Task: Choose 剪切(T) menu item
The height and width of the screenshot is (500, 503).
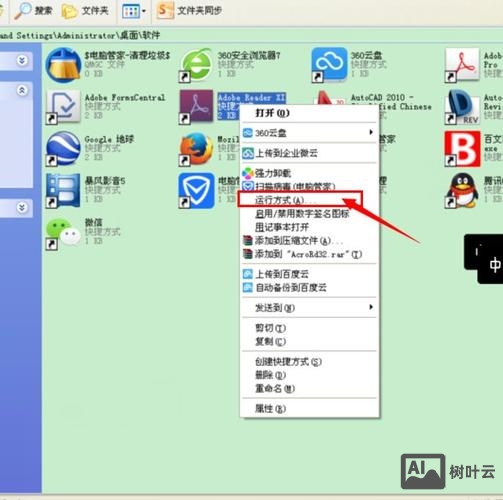Action: point(309,328)
